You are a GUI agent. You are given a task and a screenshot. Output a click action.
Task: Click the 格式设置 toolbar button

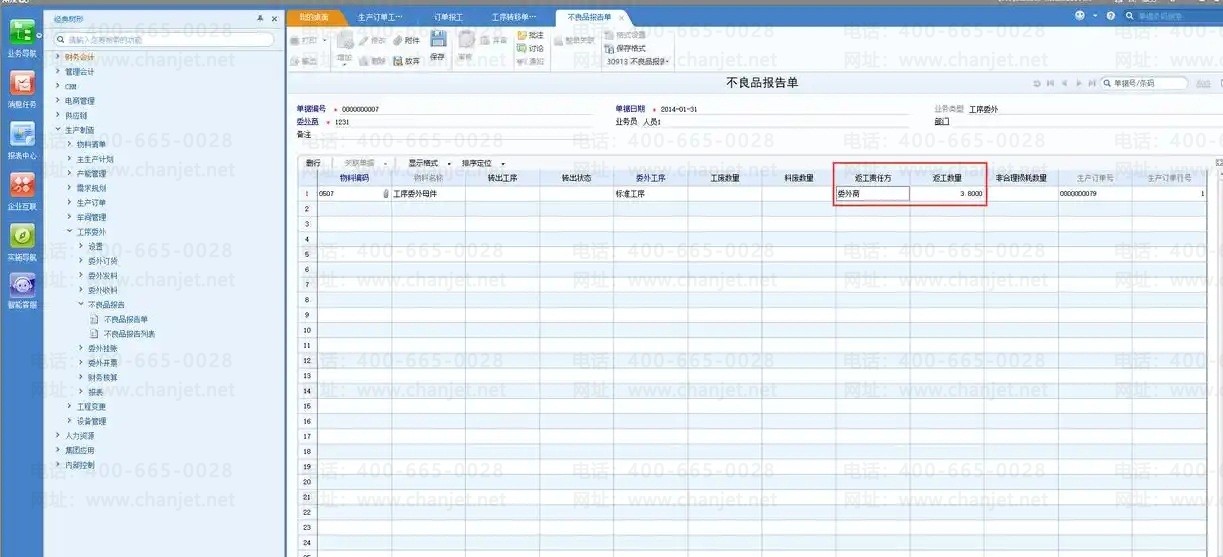pyautogui.click(x=625, y=35)
